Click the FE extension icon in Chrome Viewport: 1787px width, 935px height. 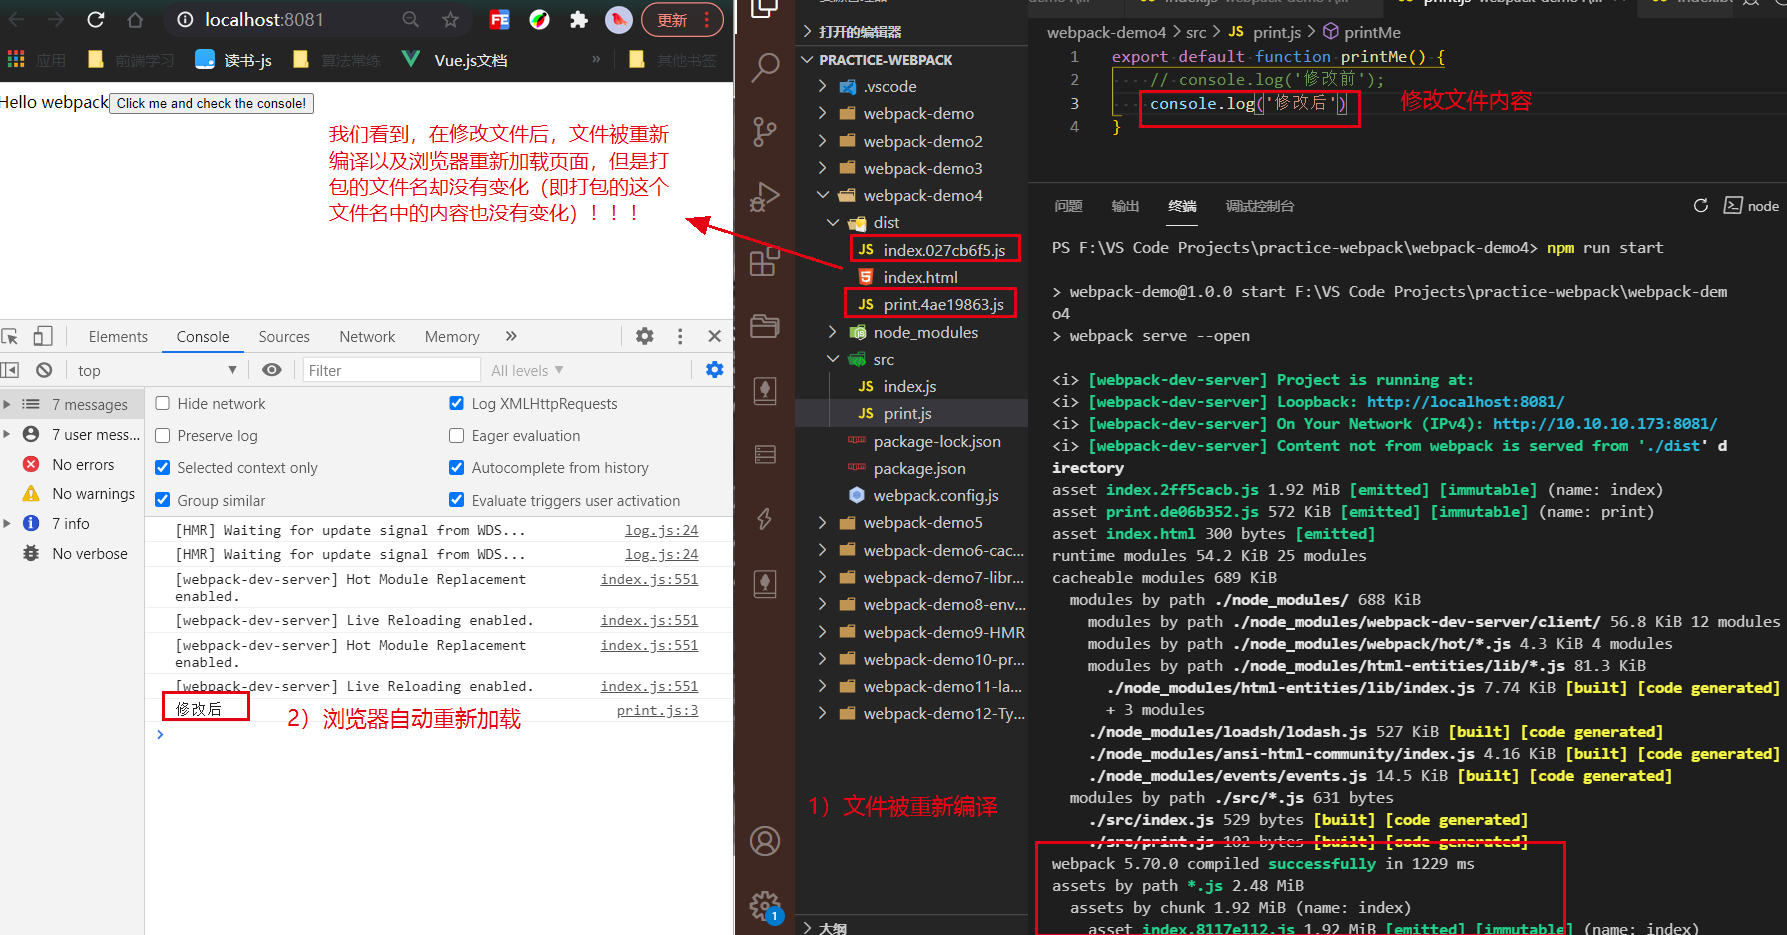click(499, 19)
